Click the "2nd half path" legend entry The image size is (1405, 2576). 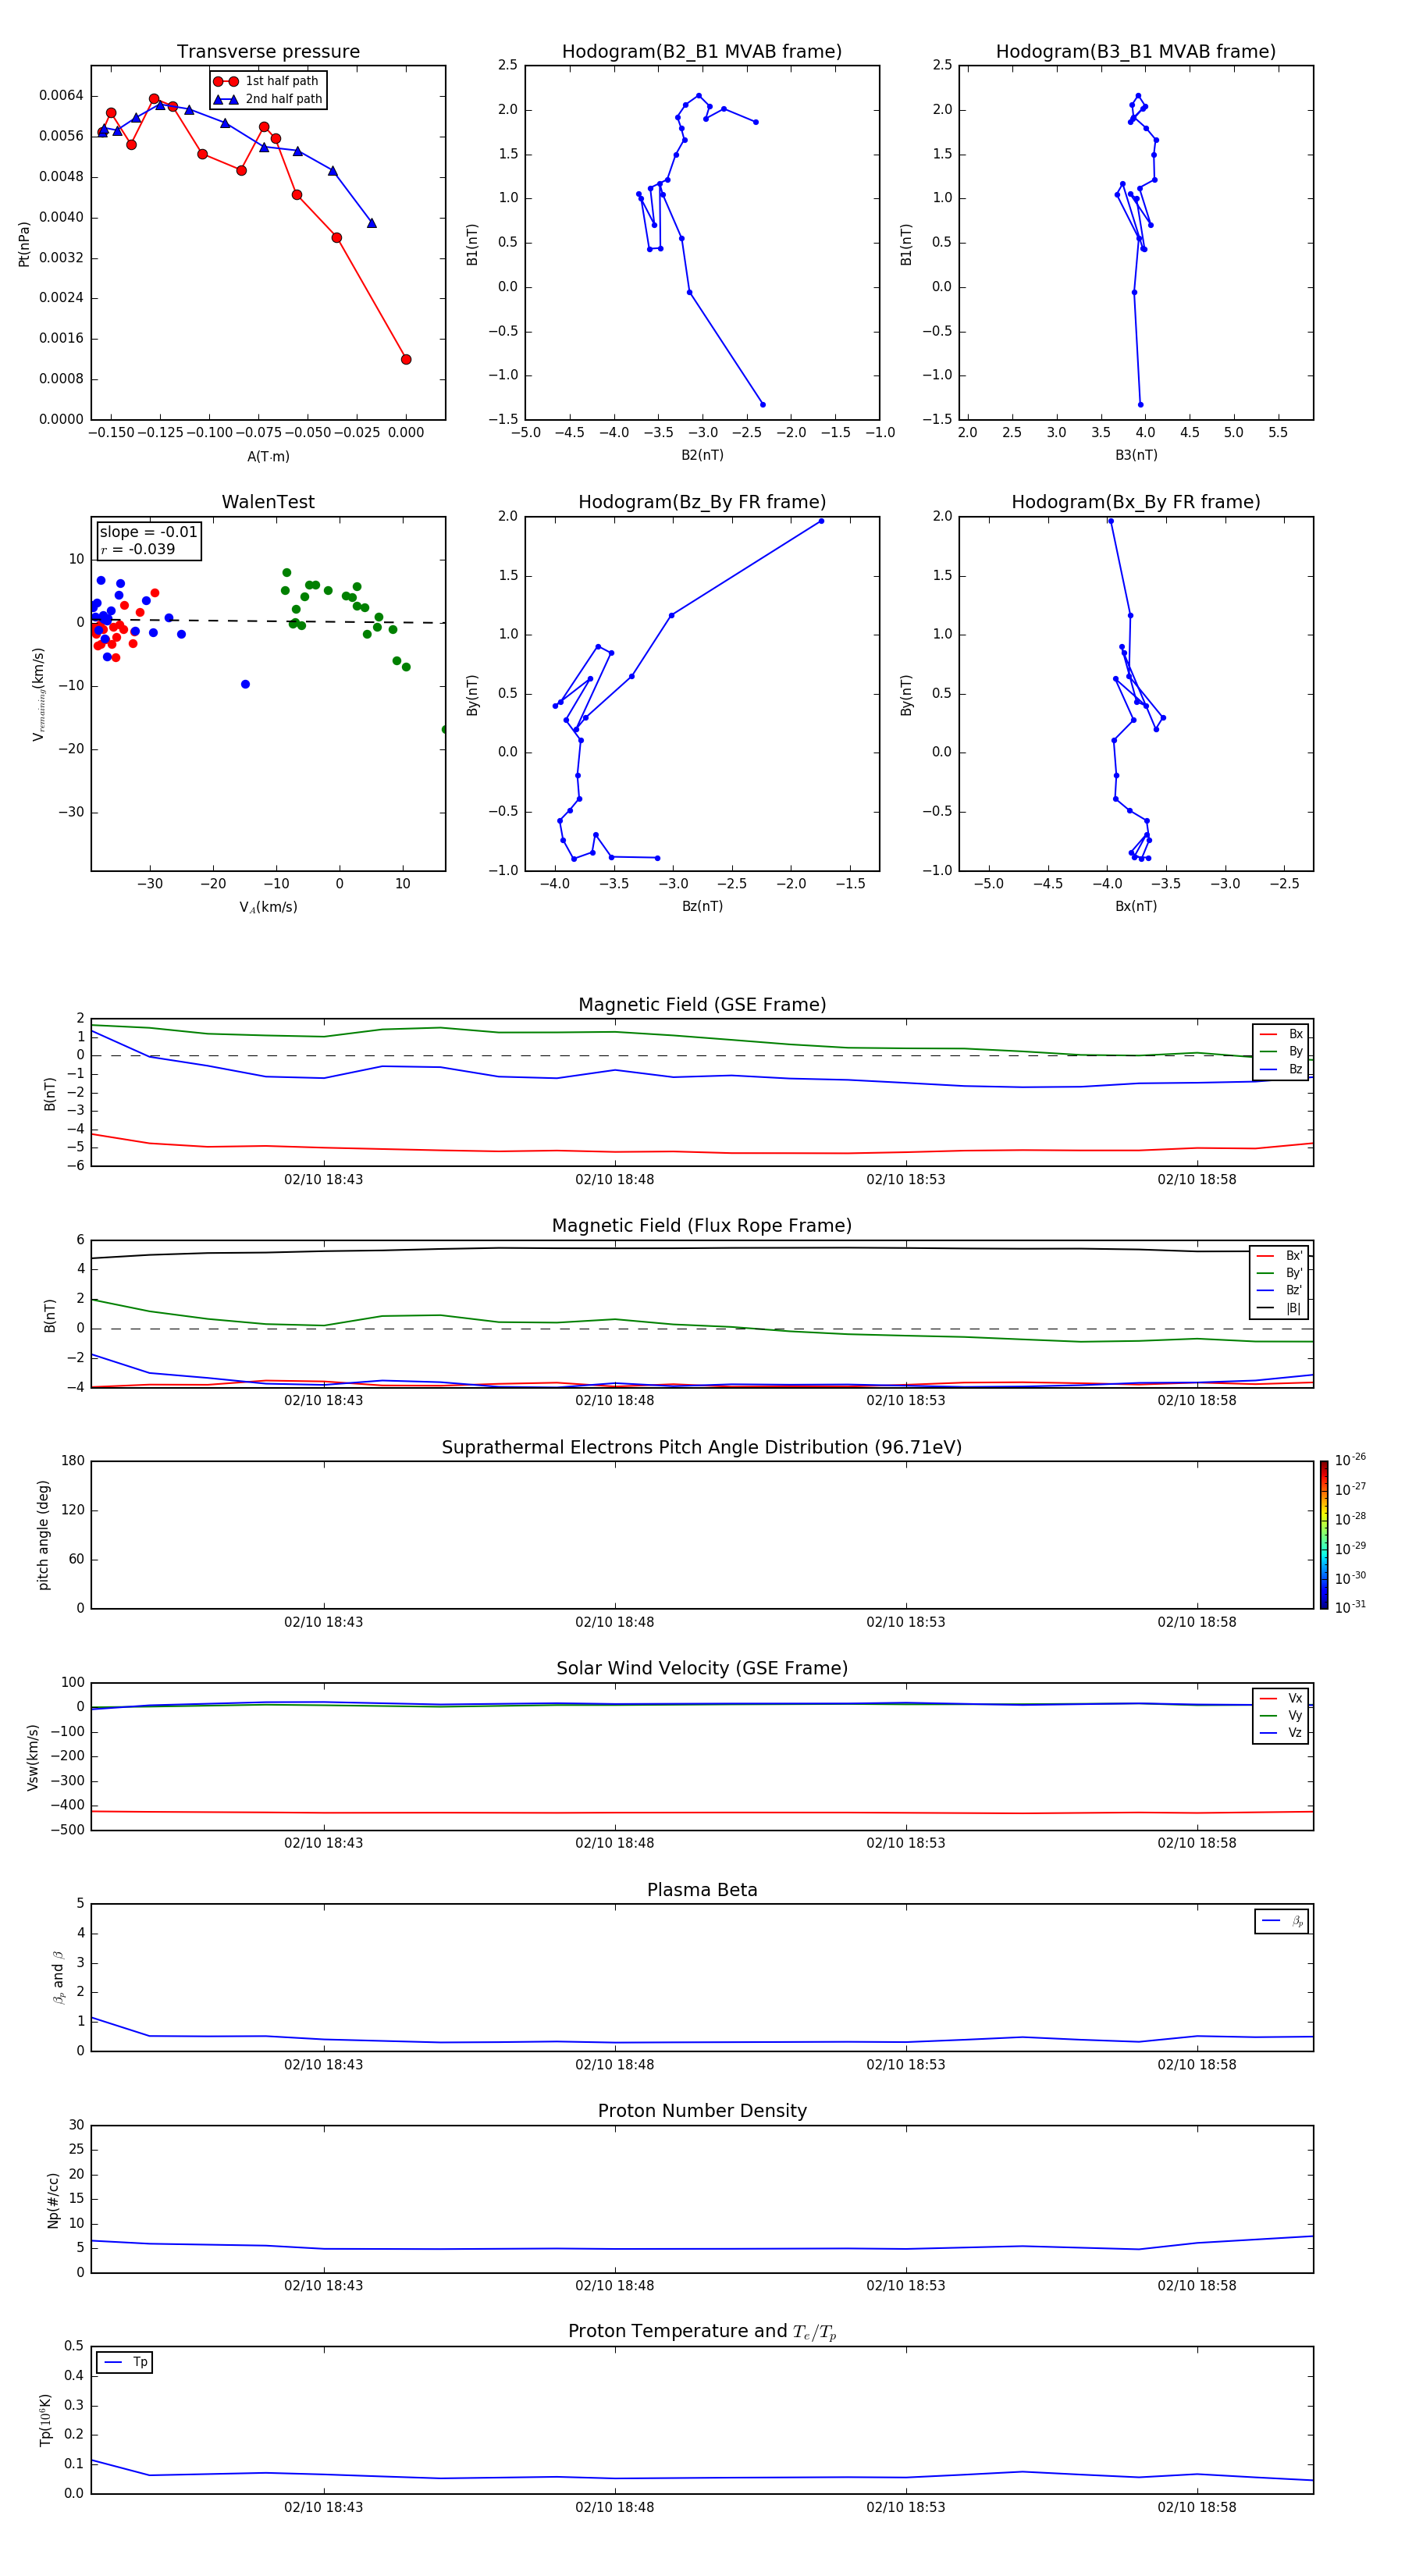pos(268,99)
